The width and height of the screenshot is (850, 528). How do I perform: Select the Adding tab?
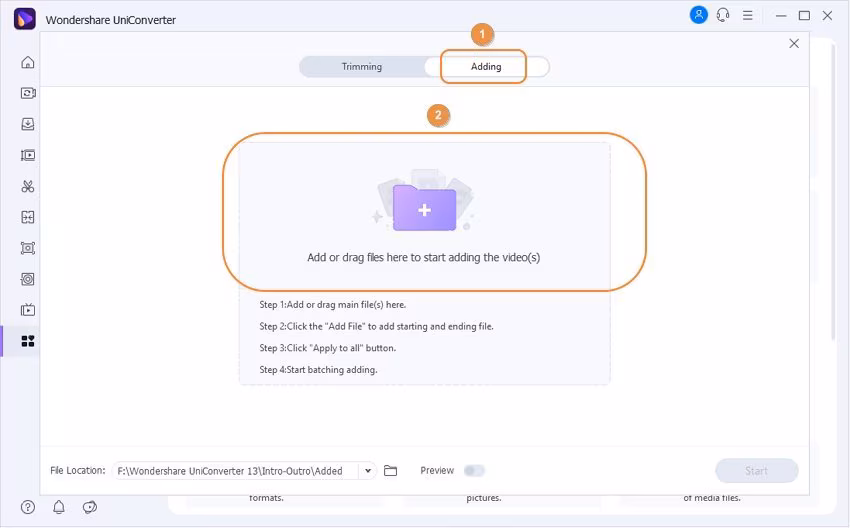click(486, 67)
